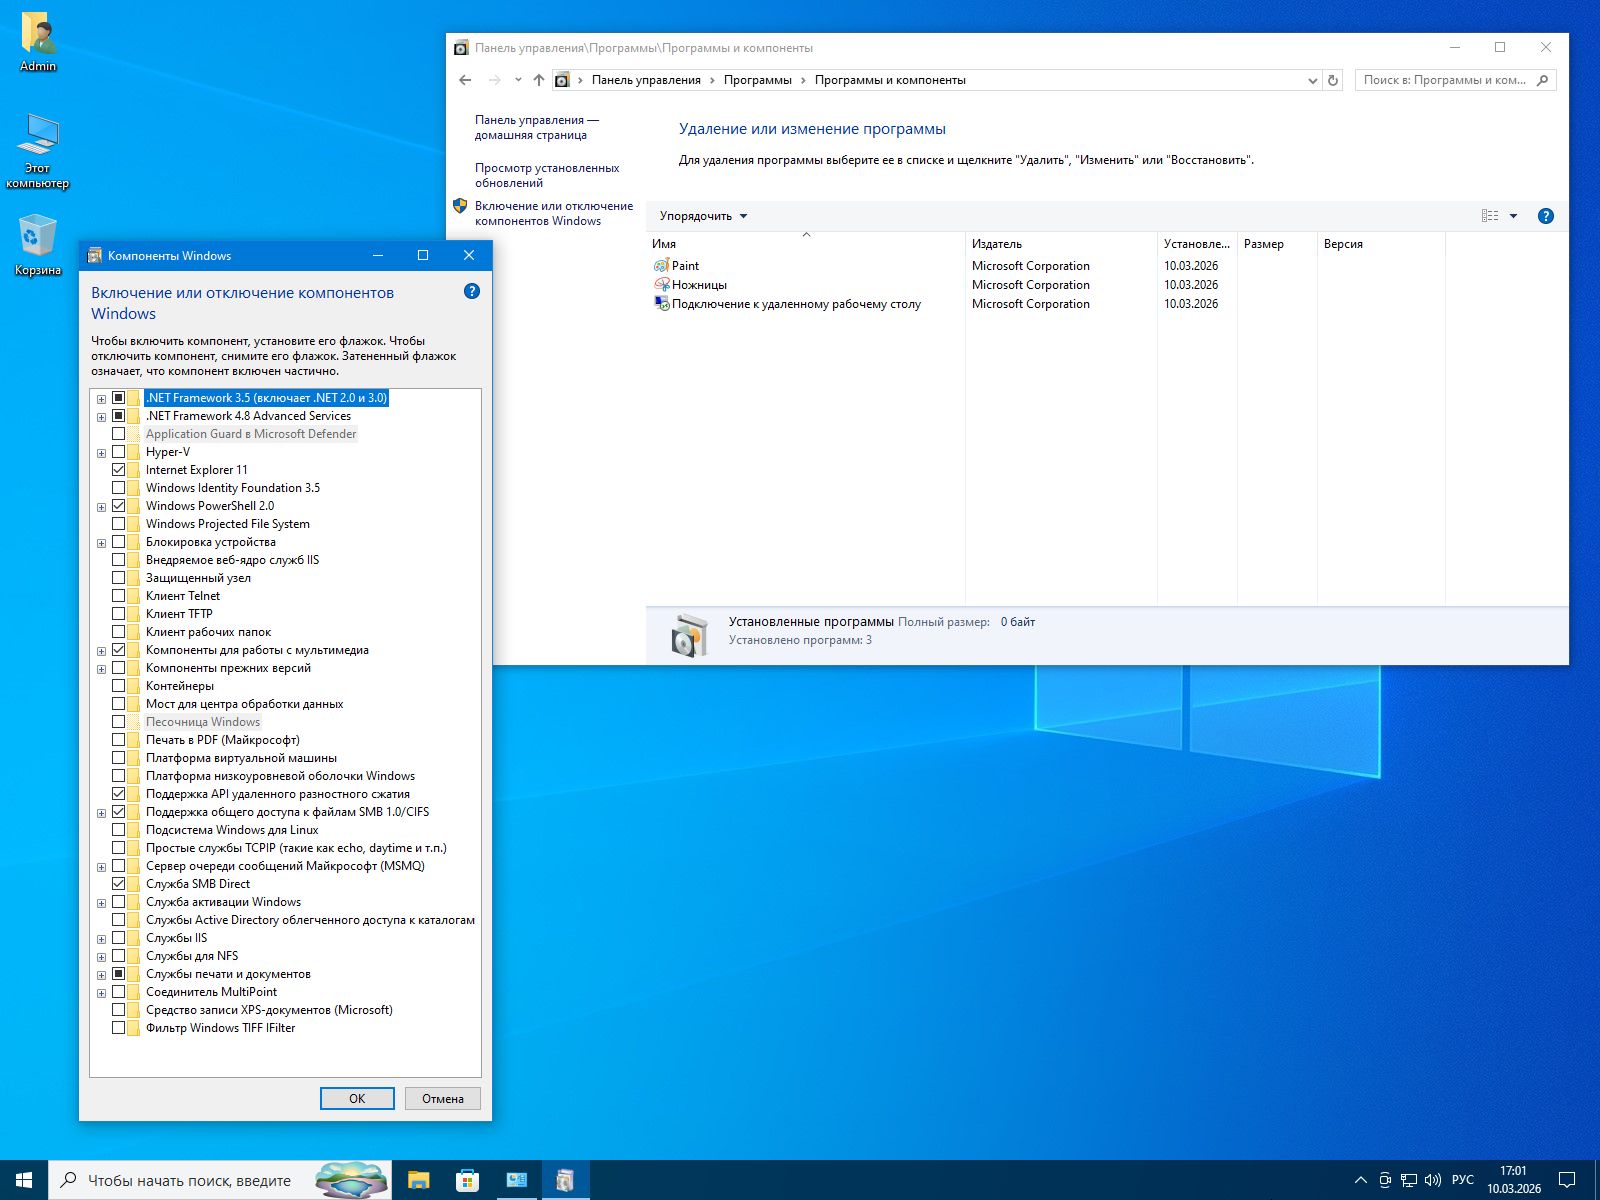Open This Computer desktop icon
The image size is (1600, 1200).
pos(38,150)
